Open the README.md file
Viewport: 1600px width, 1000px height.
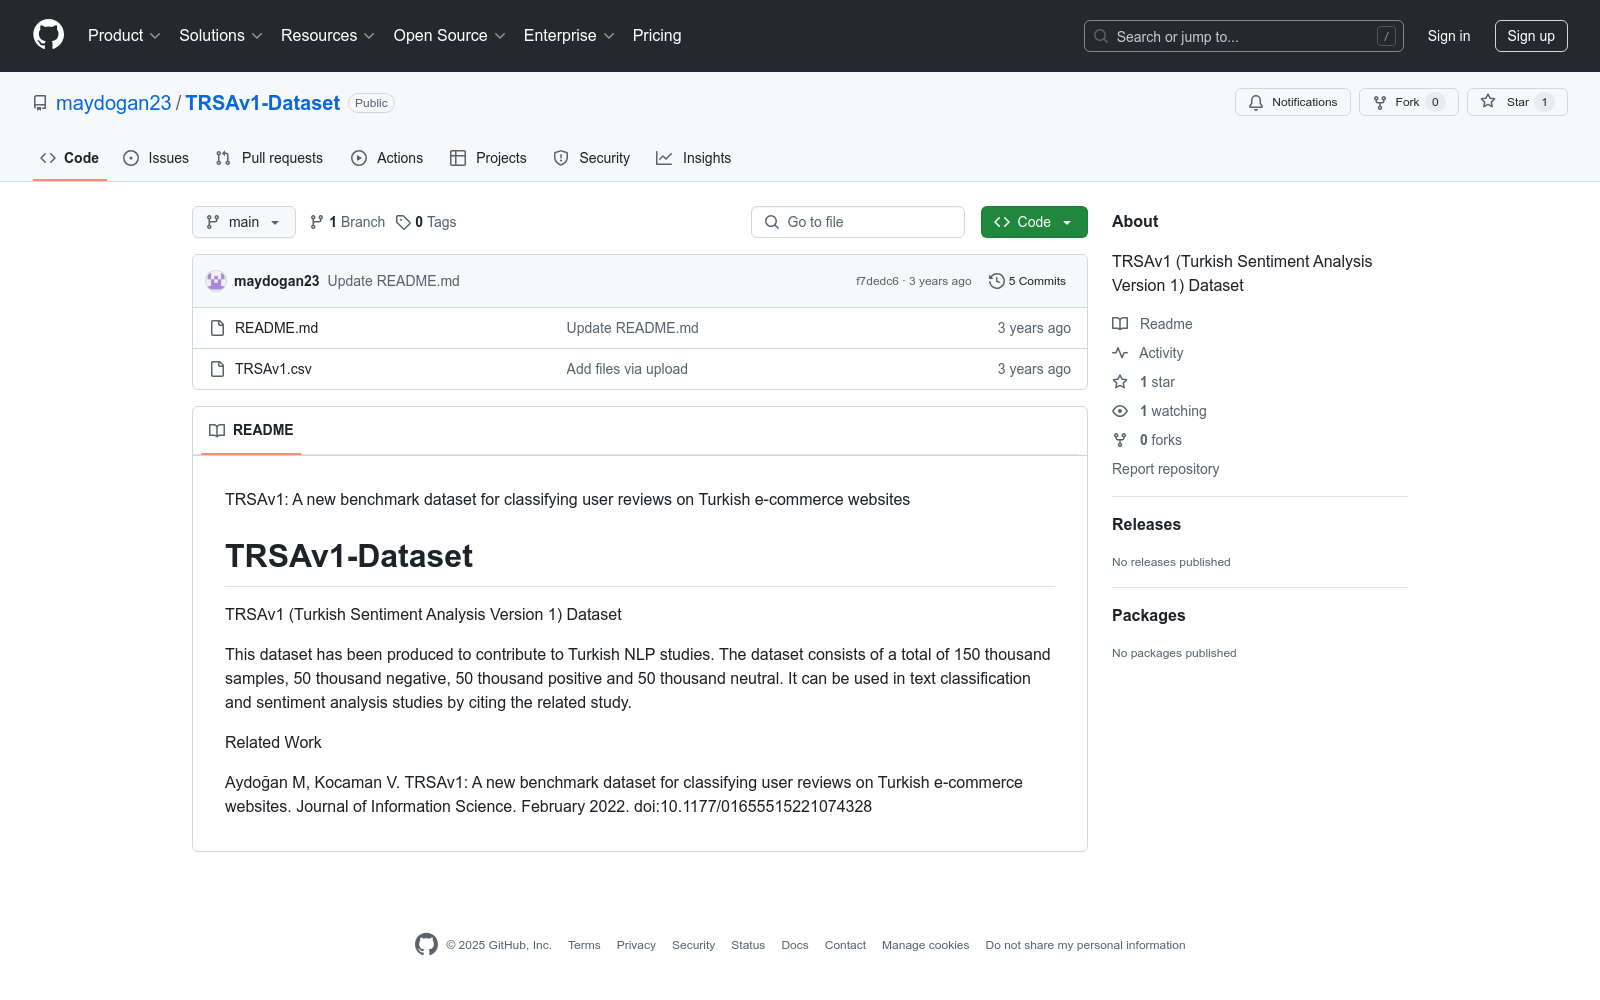point(276,328)
